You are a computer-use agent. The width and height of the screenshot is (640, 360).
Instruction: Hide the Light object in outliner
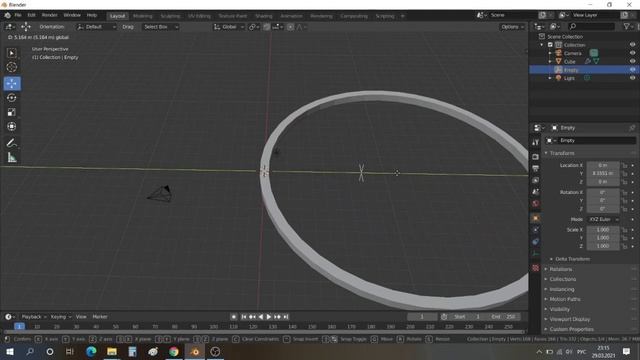pos(632,78)
